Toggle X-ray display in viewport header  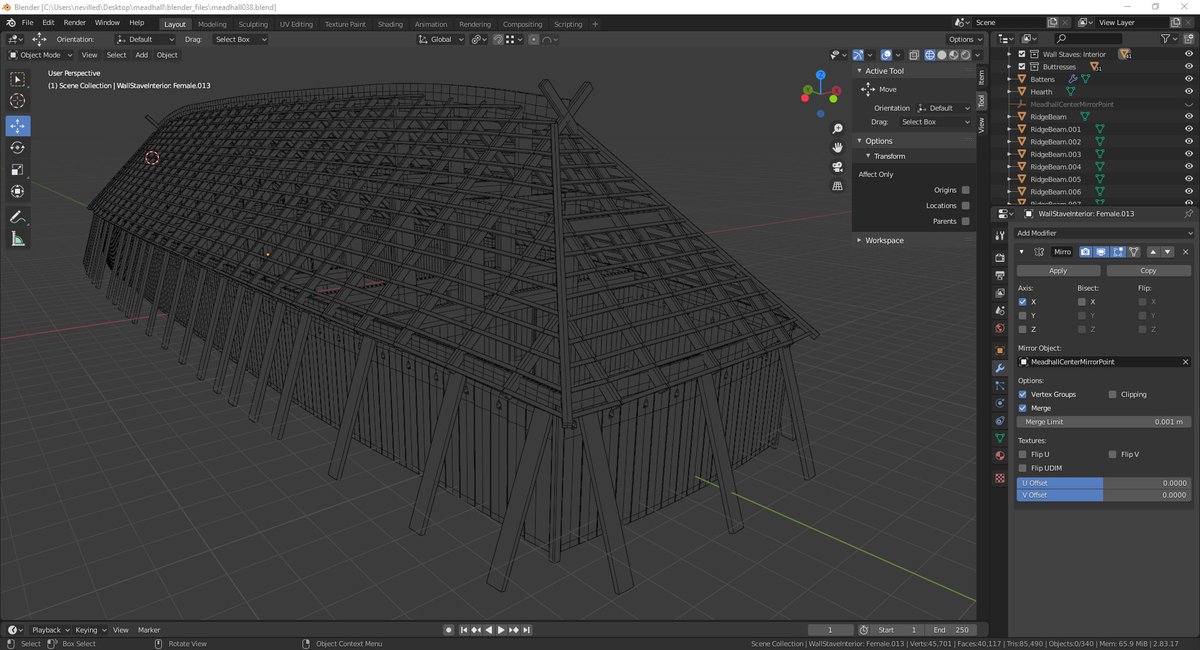913,55
